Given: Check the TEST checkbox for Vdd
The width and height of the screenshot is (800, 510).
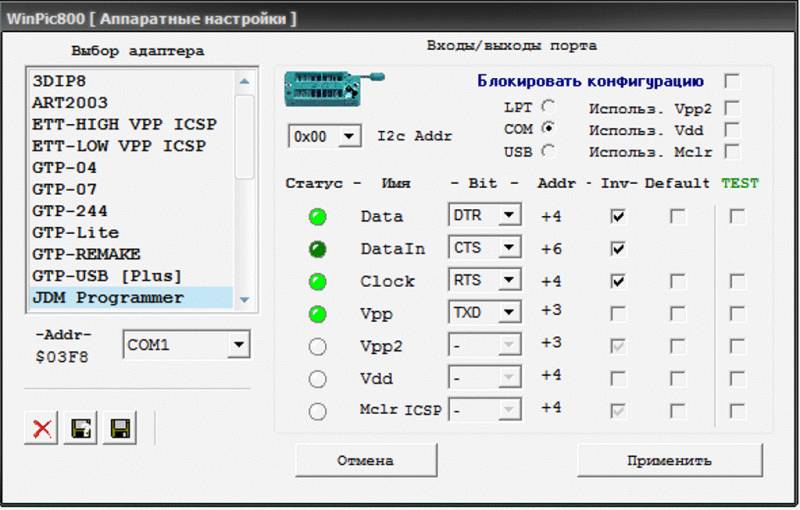Looking at the screenshot, I should pos(737,378).
